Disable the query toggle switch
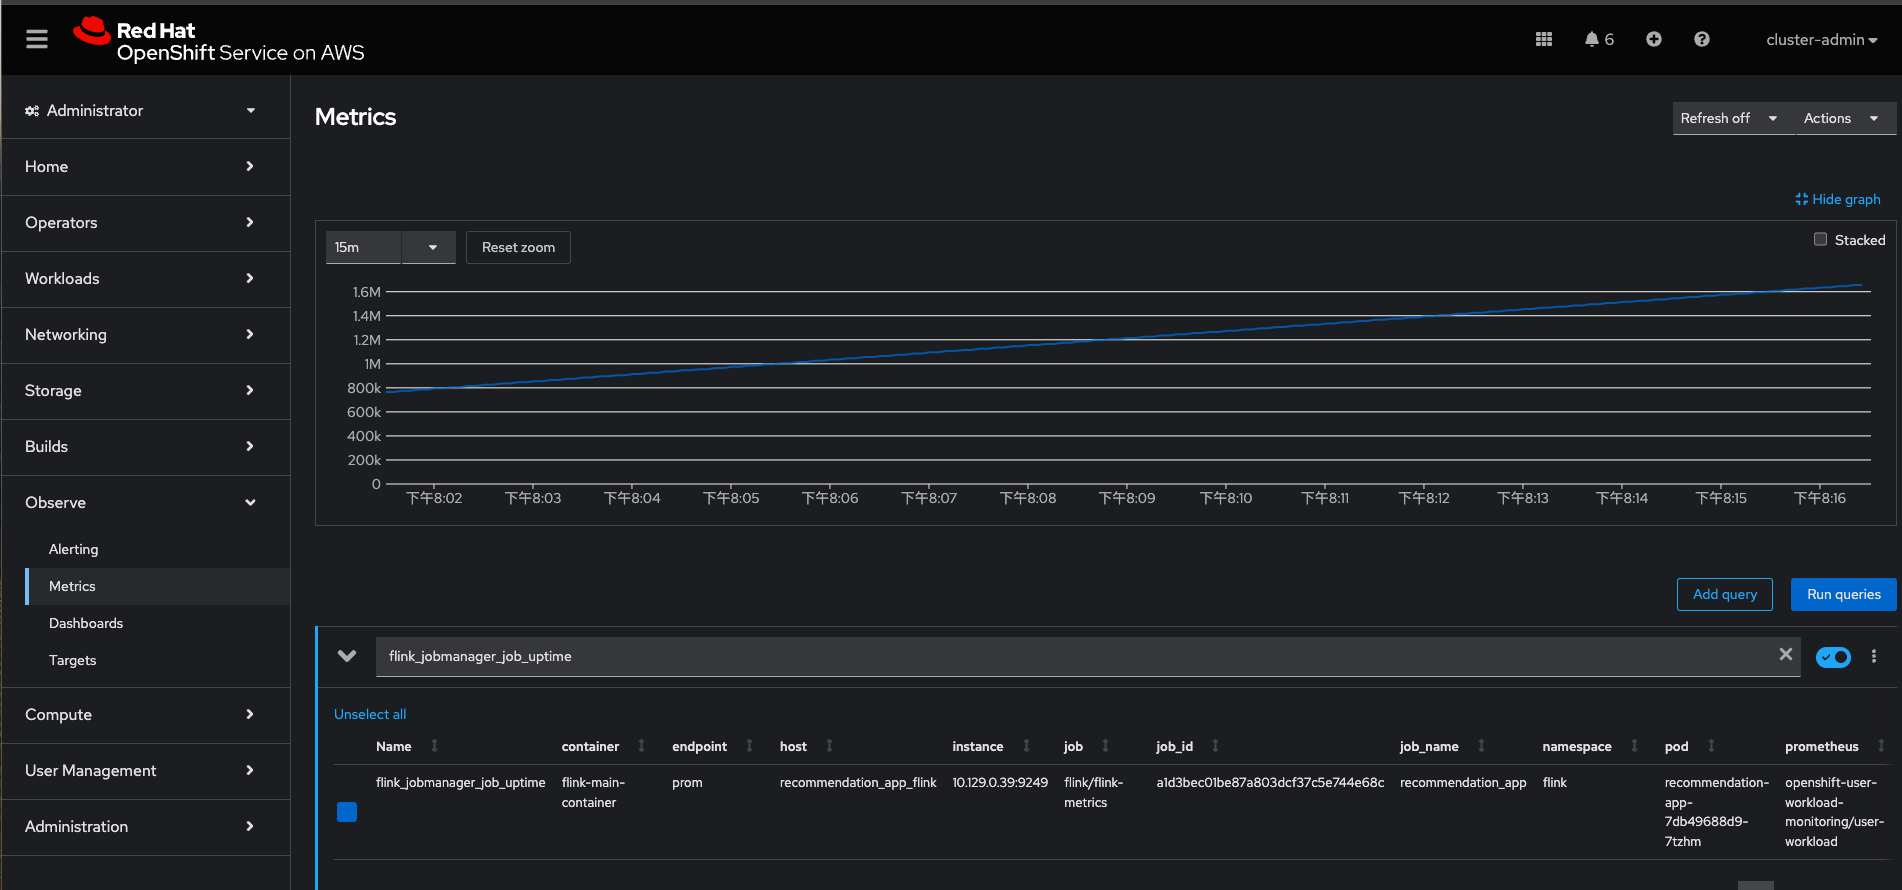Viewport: 1902px width, 890px height. point(1833,657)
